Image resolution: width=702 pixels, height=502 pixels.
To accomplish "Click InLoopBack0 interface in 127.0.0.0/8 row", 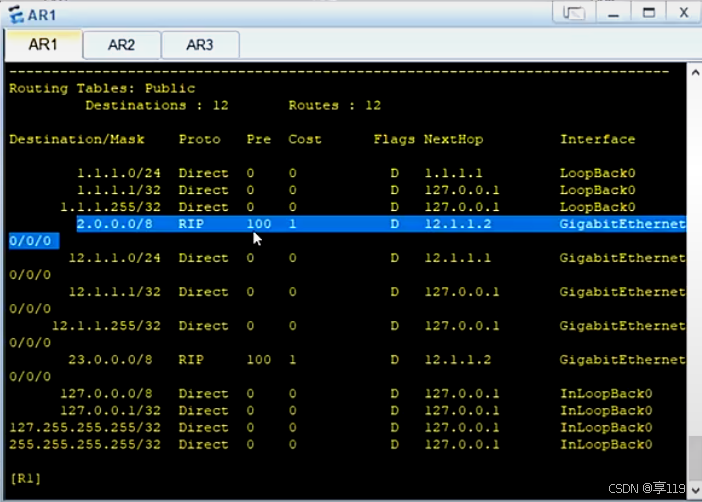I will 606,394.
